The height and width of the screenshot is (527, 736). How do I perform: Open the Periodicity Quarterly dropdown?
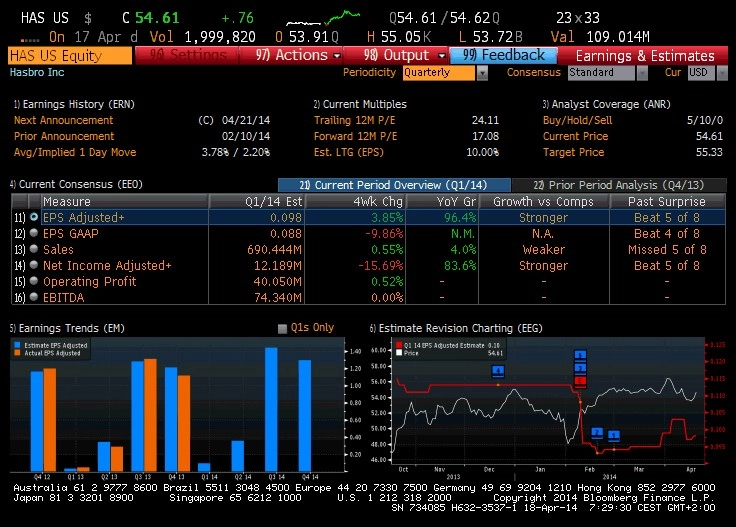[x=482, y=73]
